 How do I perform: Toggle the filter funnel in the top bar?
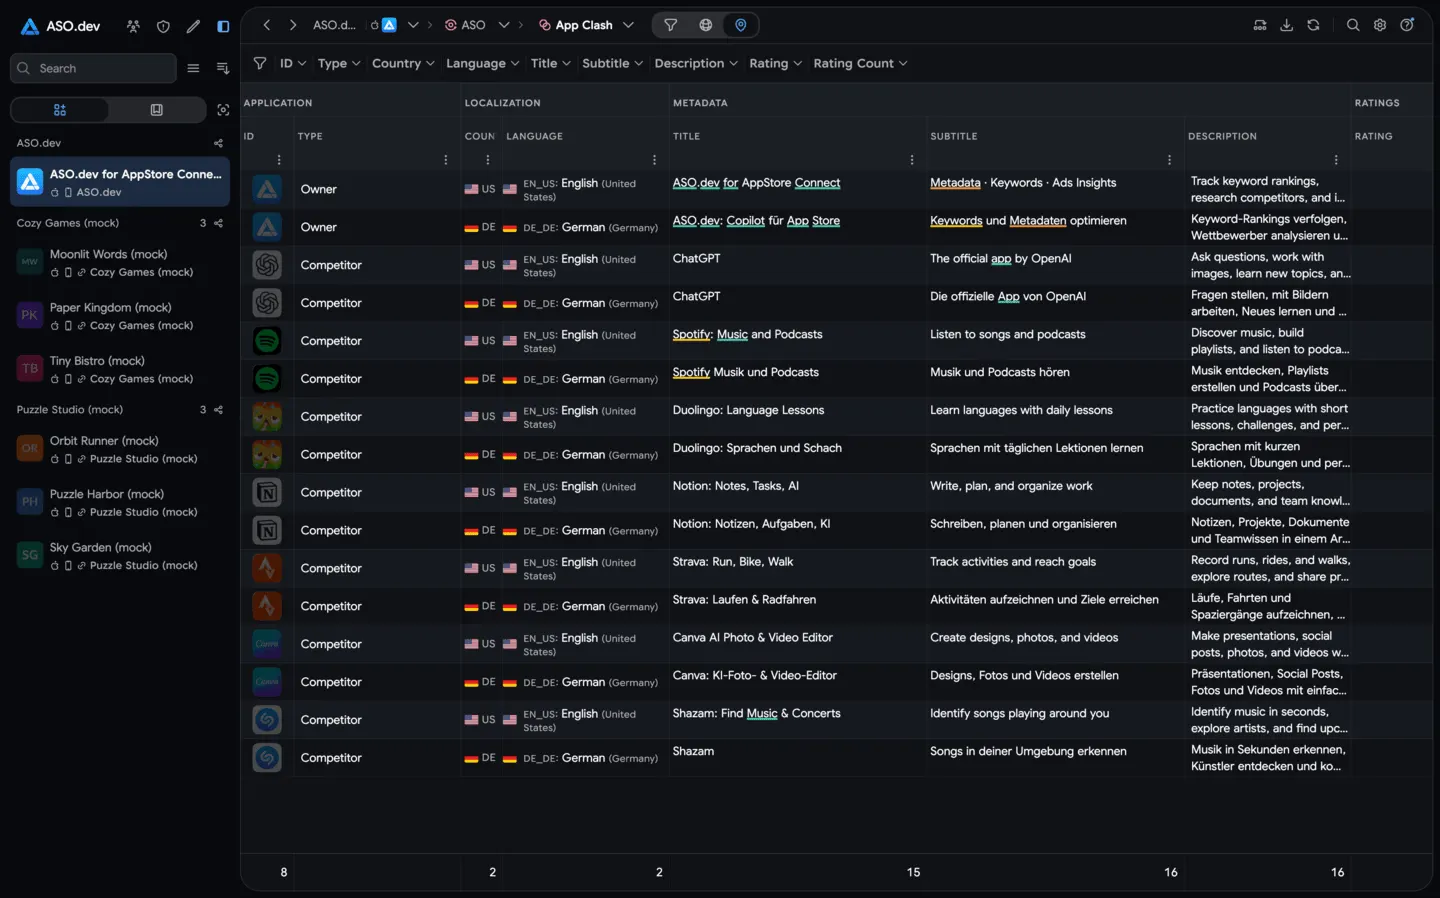(671, 25)
